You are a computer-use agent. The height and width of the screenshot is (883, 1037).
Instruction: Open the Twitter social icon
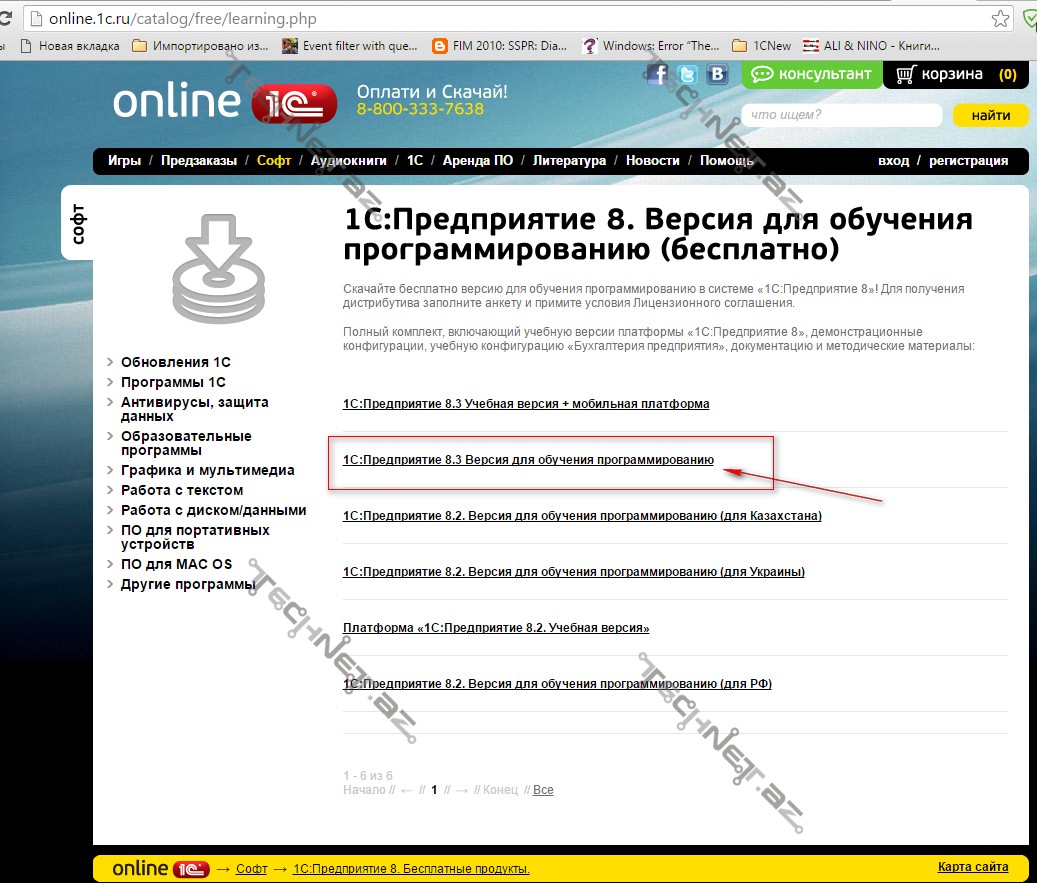point(688,74)
